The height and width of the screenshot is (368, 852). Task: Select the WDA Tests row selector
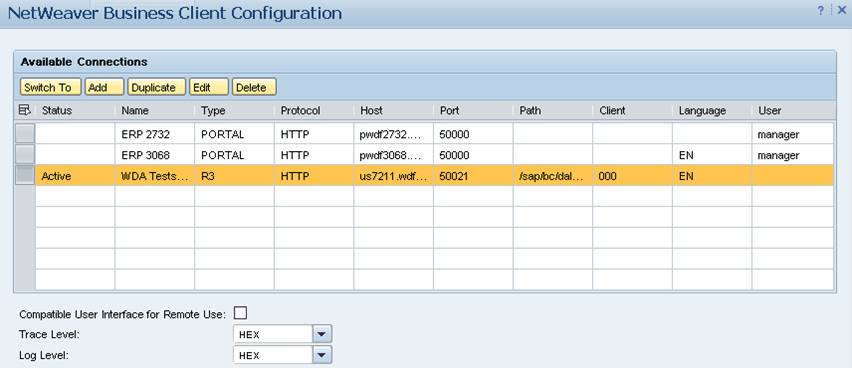click(24, 176)
